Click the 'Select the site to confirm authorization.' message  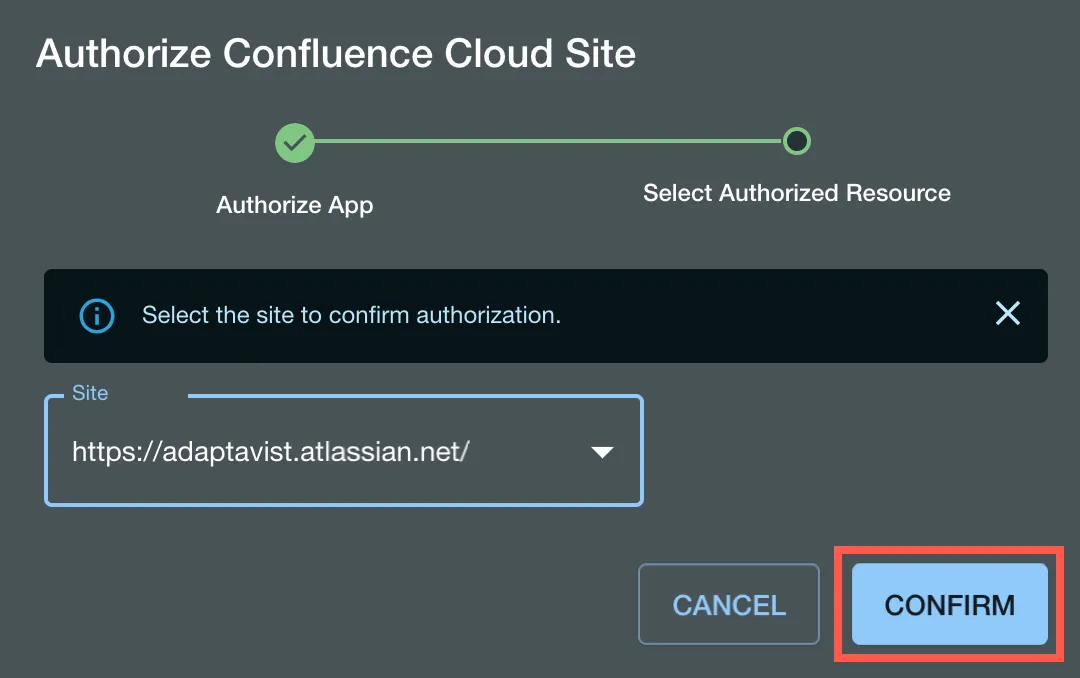point(351,315)
